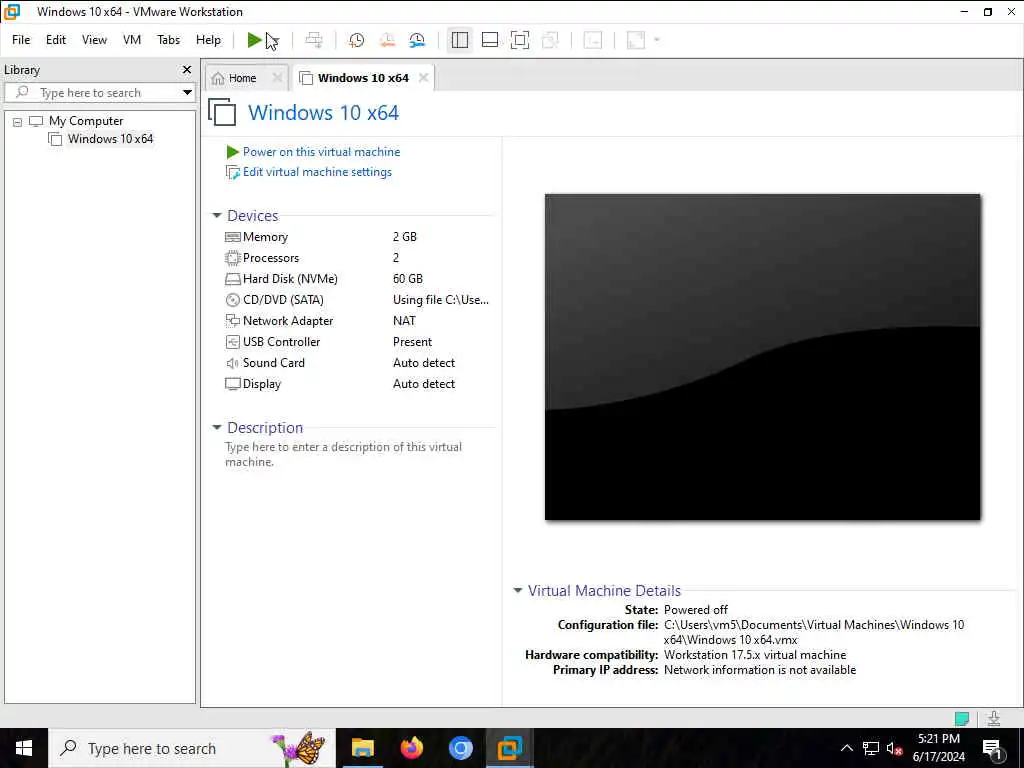
Task: Open the Tabs menu
Action: point(168,40)
